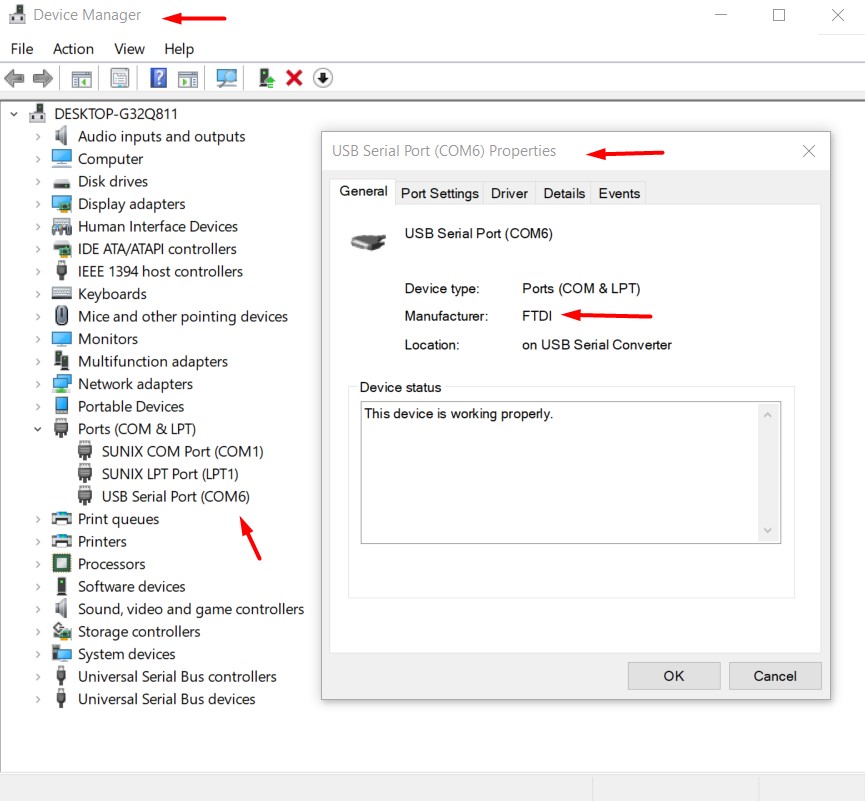Select the Monitors category label
Viewport: 865px width, 801px height.
coord(108,339)
